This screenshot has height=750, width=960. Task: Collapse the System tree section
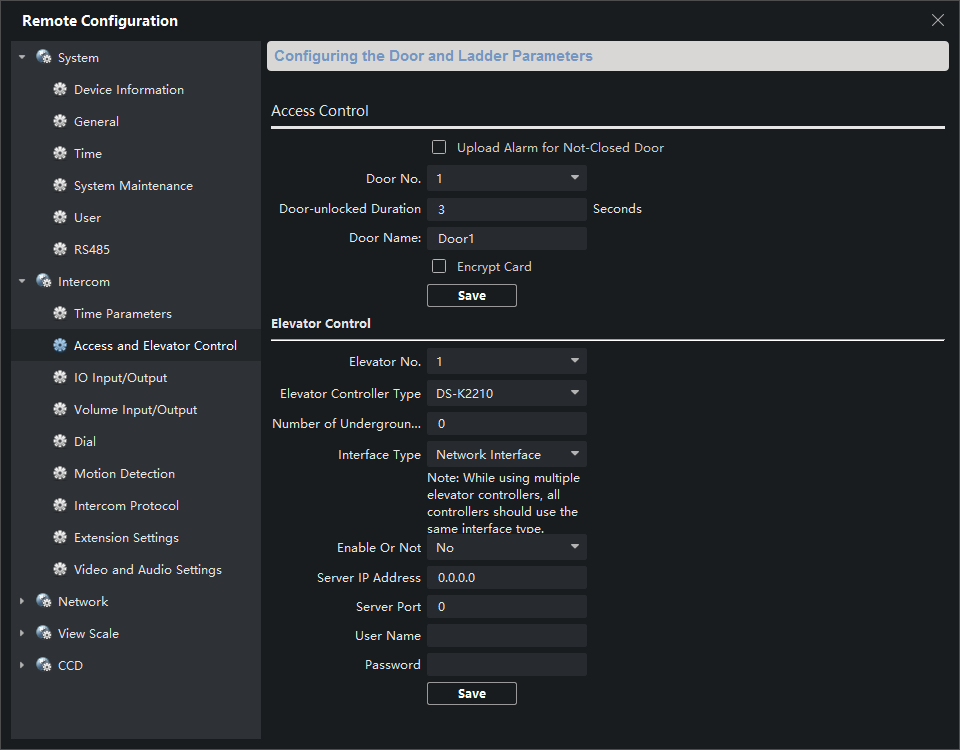click(x=23, y=58)
